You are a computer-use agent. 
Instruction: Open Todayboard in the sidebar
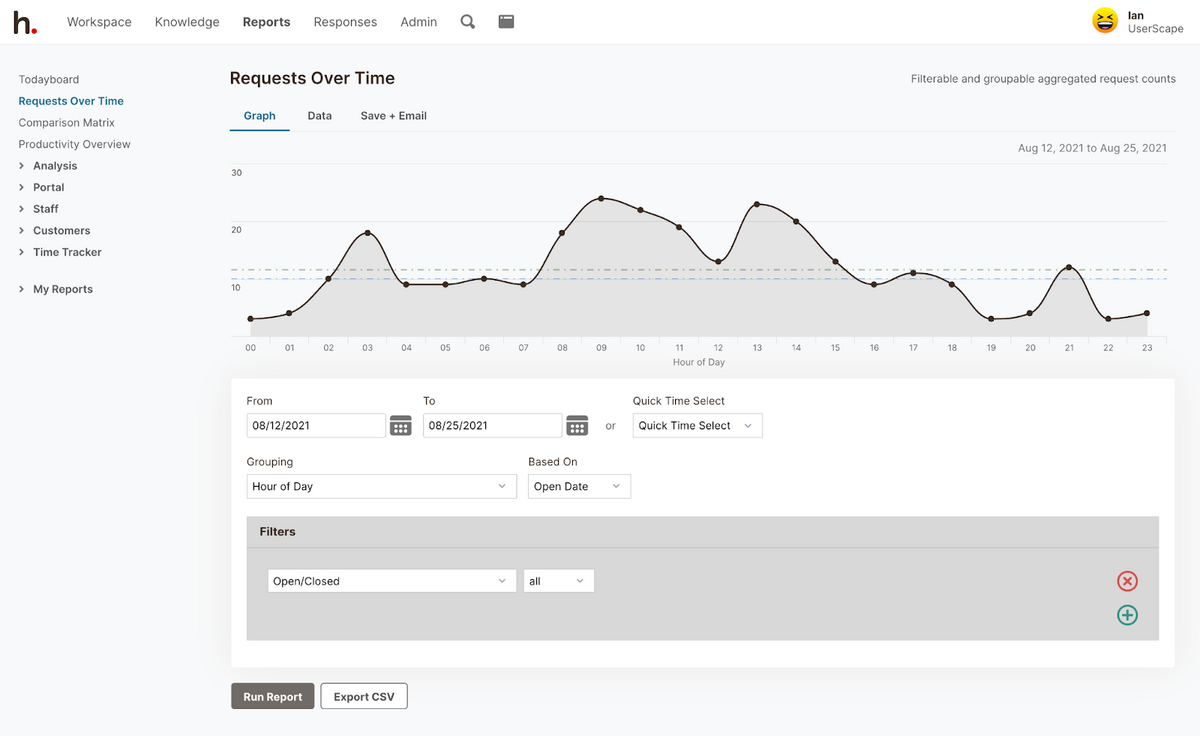click(x=49, y=79)
